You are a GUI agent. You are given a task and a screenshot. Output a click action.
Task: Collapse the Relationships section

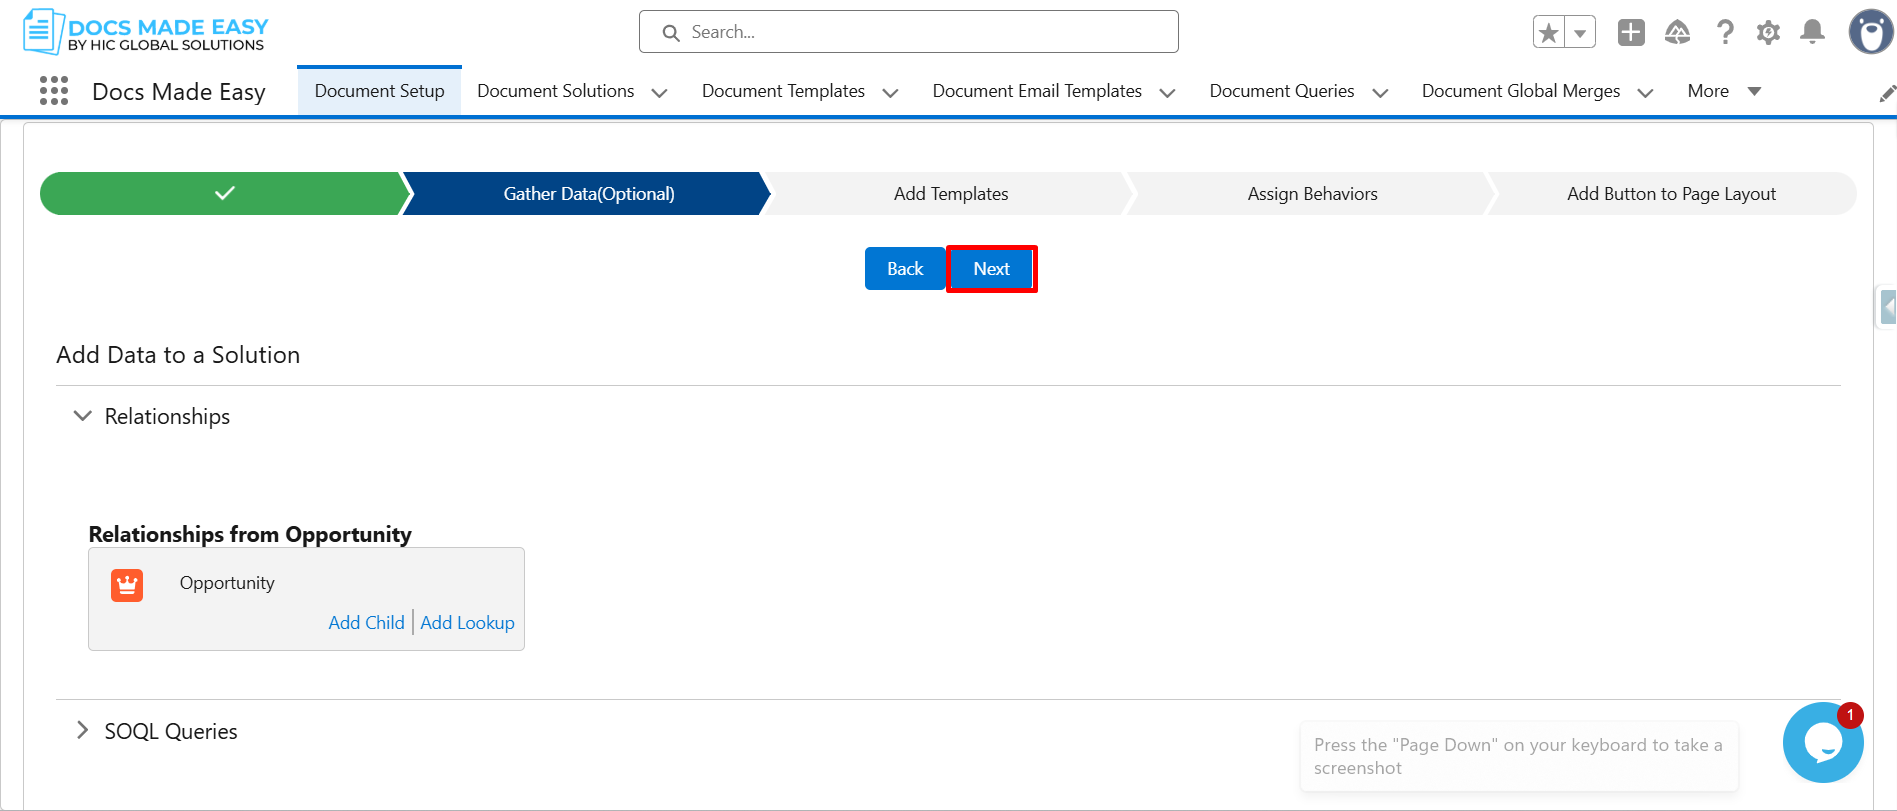click(83, 415)
